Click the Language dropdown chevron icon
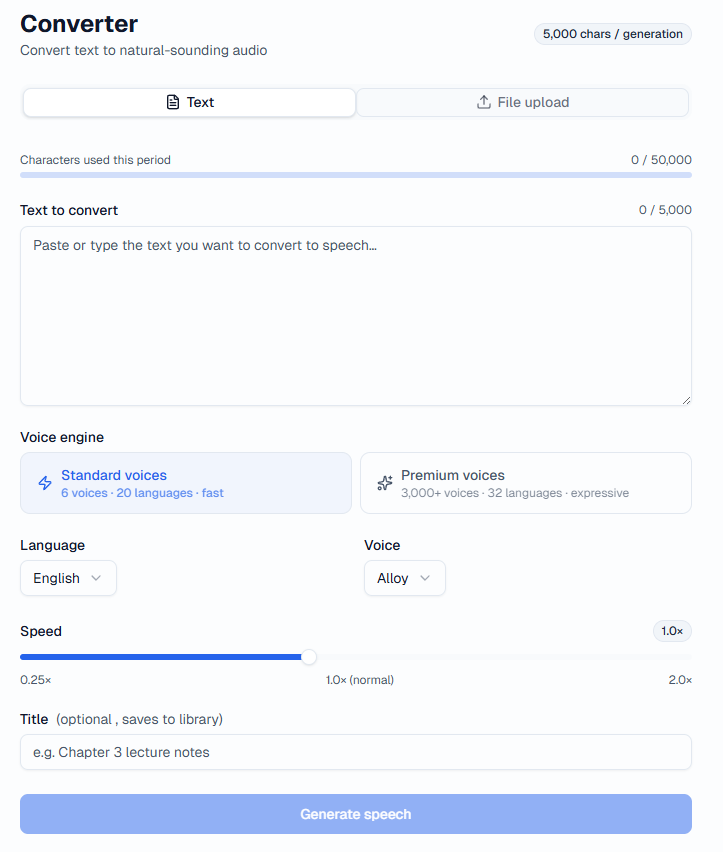The height and width of the screenshot is (852, 723). [96, 578]
